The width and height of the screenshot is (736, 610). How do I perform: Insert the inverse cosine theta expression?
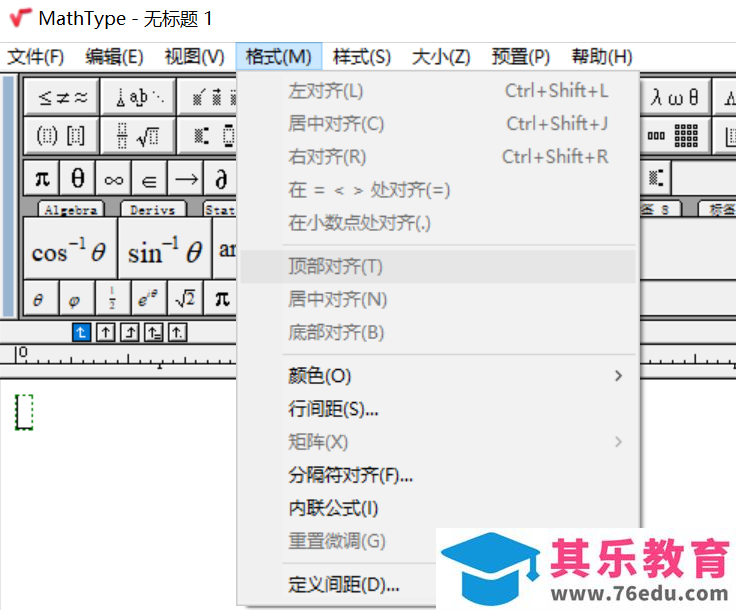click(69, 248)
